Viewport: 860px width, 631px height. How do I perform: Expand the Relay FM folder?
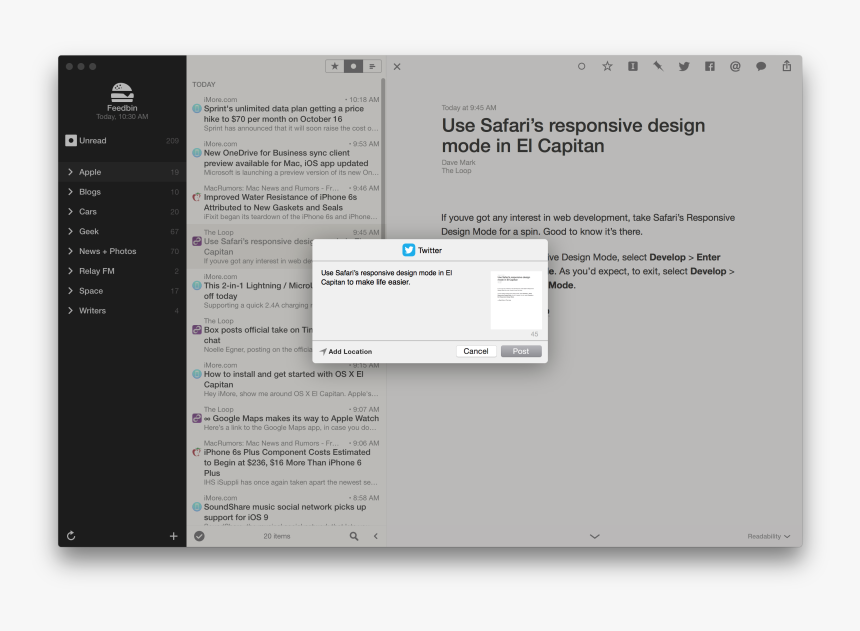coord(70,271)
